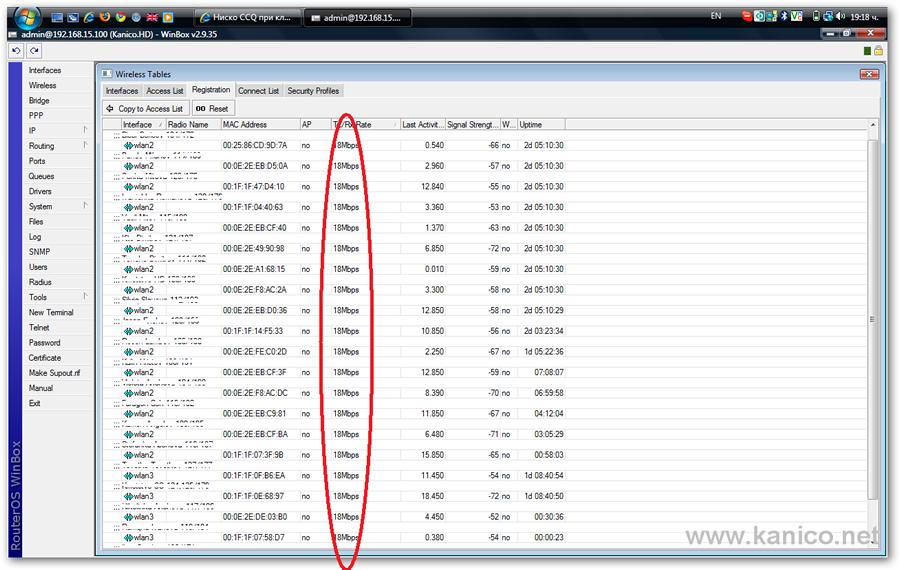Click the Reset button
900x570 pixels.
click(x=212, y=108)
